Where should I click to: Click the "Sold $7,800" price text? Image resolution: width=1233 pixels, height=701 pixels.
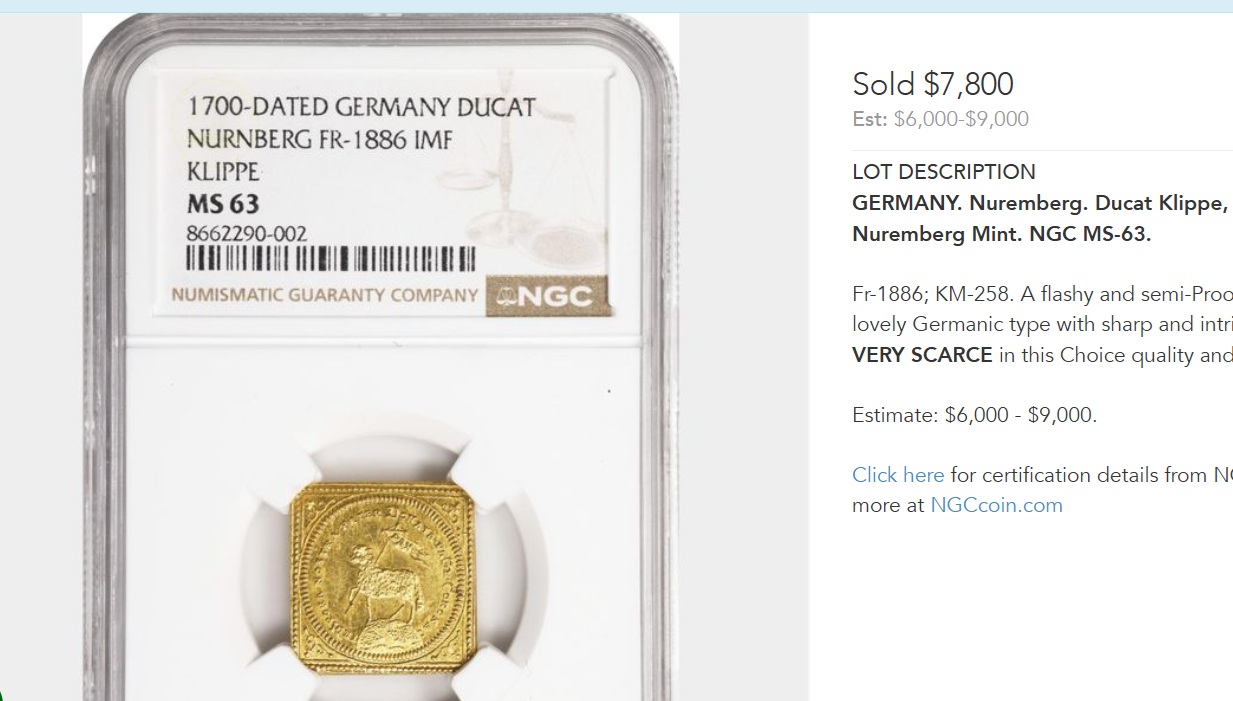coord(932,84)
